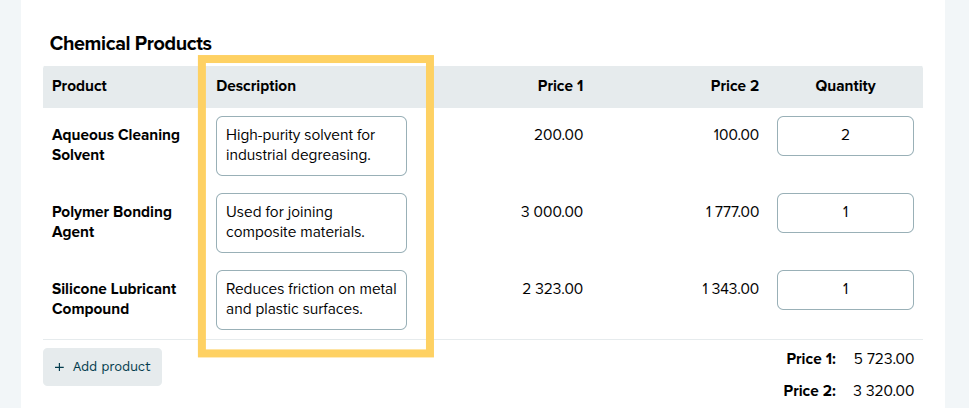Select the Polymer Bonding Agent product name
The image size is (969, 408).
(x=112, y=222)
